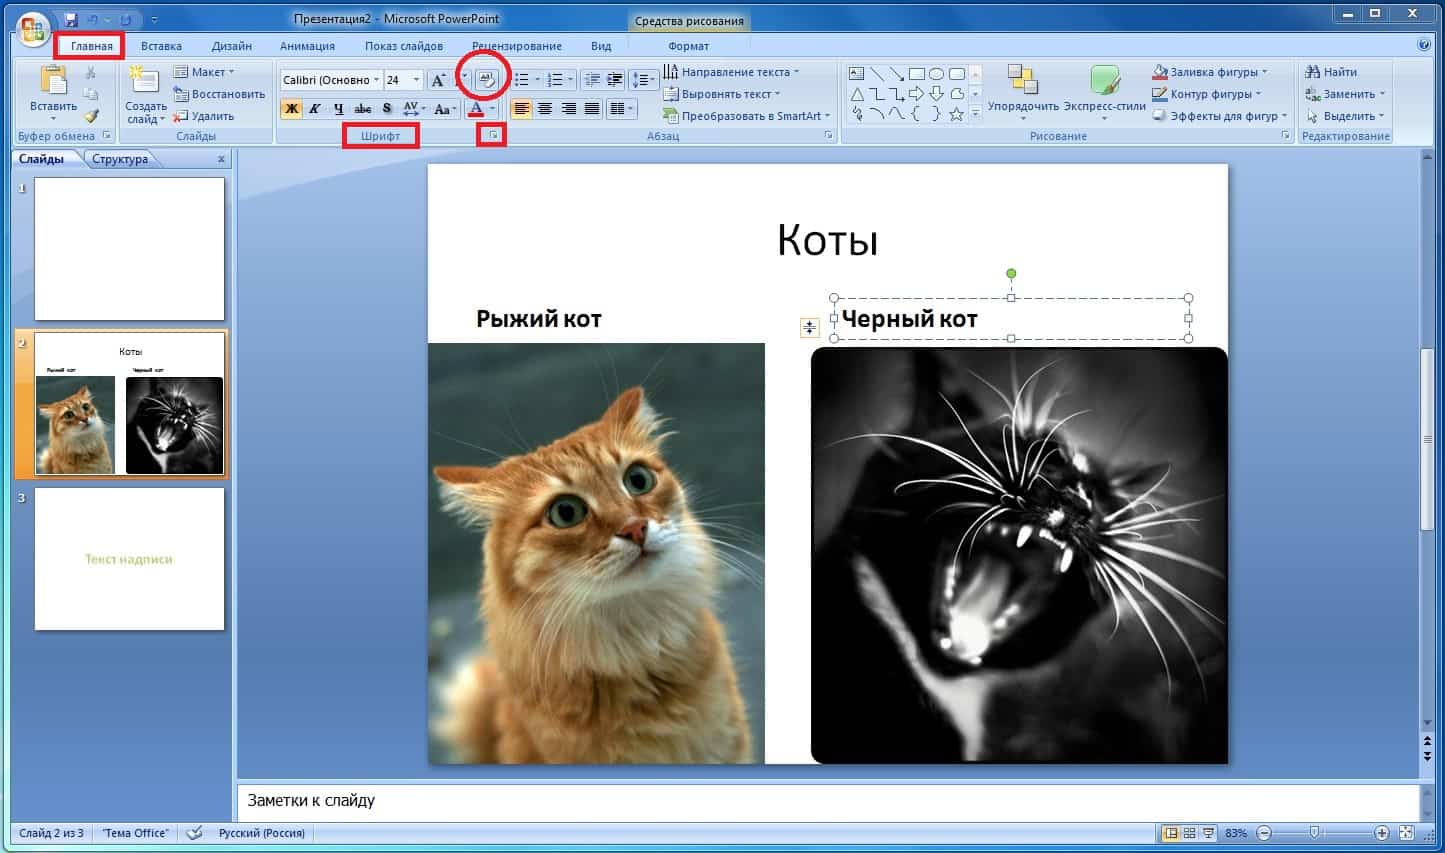Open the Макет layout dropdown
Screen dimensions: 1445x853
204,72
